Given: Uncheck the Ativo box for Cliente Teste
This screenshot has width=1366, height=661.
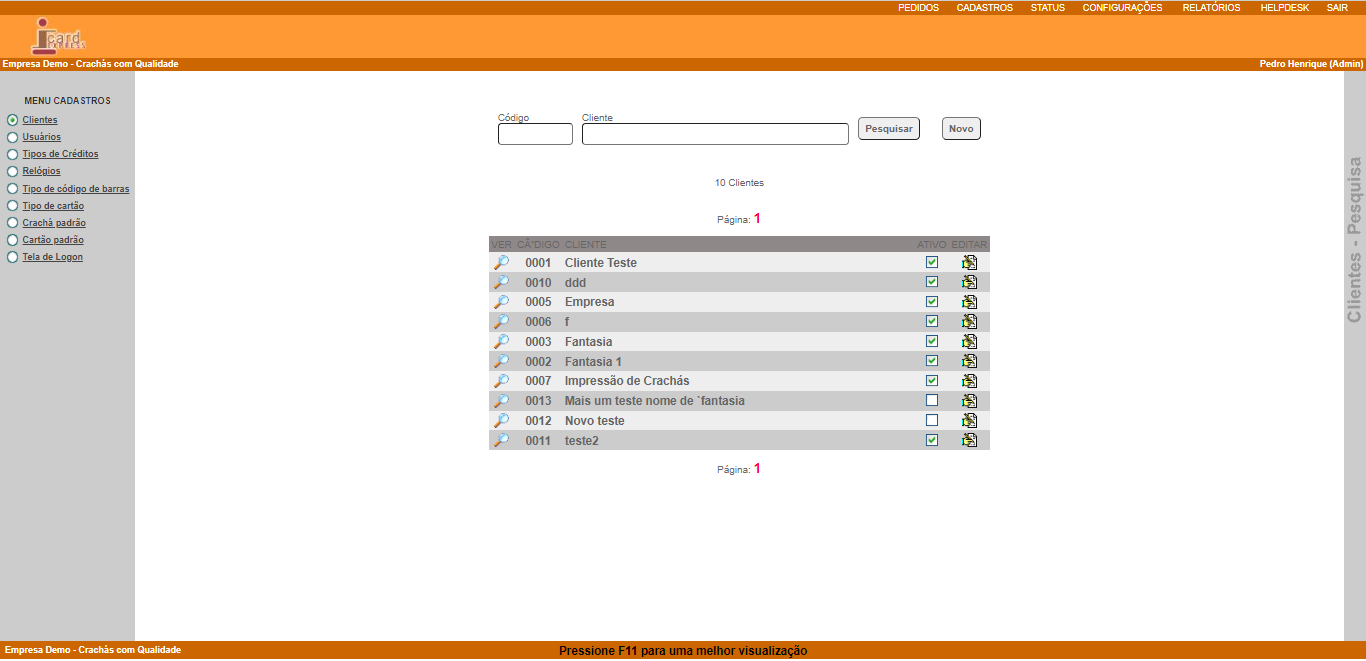Looking at the screenshot, I should coord(932,262).
